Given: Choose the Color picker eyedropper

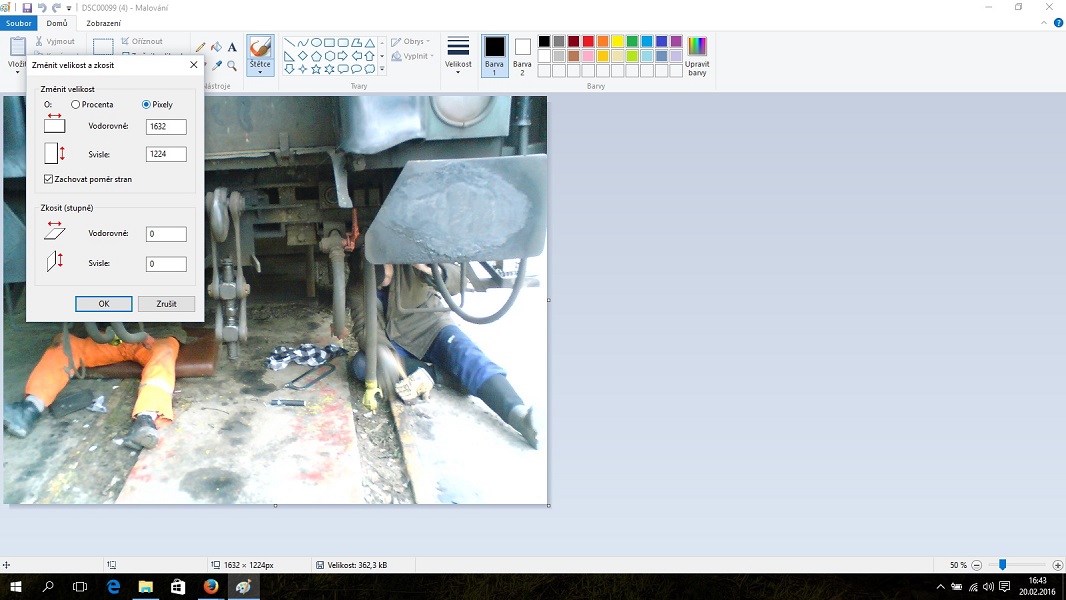Looking at the screenshot, I should tap(217, 66).
